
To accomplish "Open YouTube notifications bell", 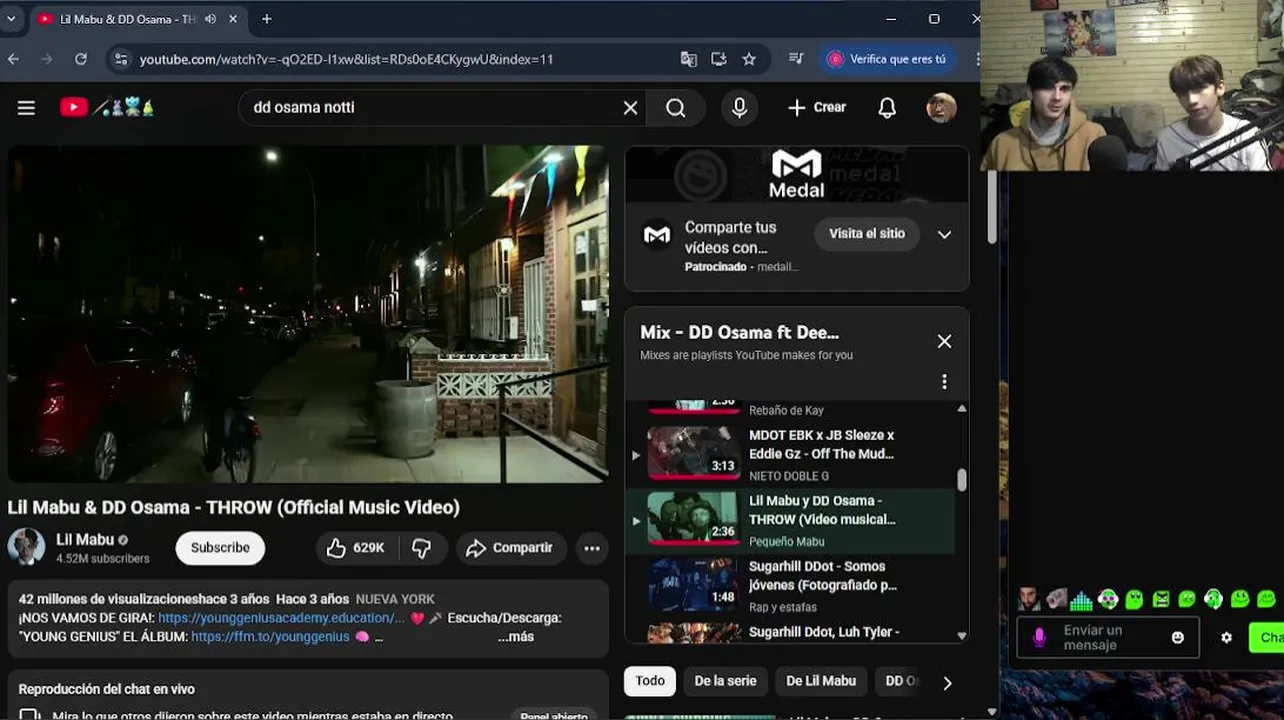I will pyautogui.click(x=887, y=108).
